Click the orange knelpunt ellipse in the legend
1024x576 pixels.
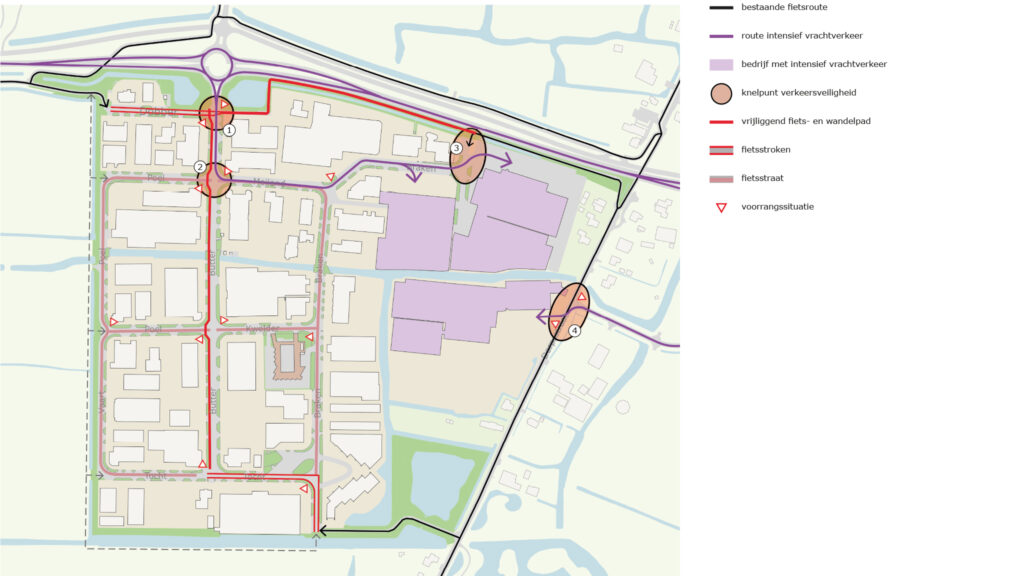(x=722, y=93)
